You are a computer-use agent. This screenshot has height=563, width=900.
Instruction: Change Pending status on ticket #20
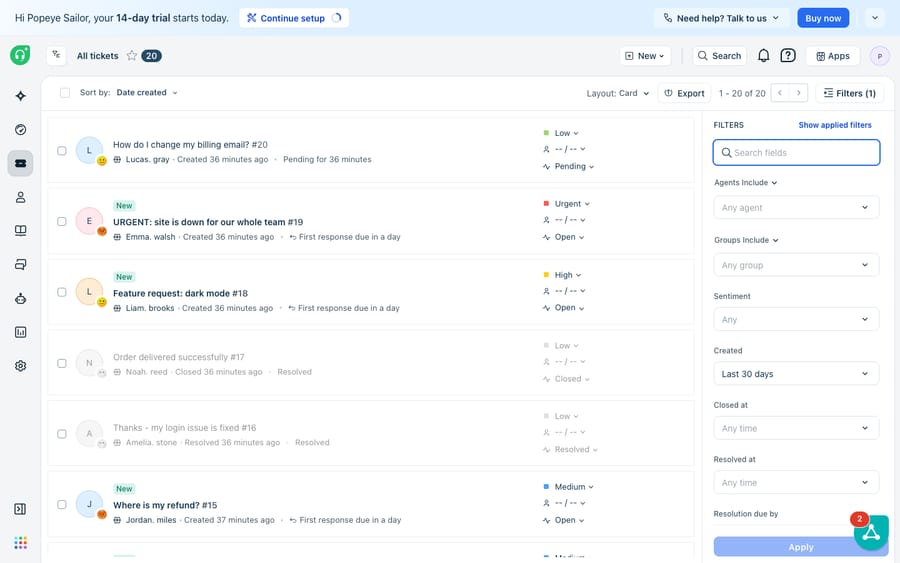pyautogui.click(x=568, y=166)
